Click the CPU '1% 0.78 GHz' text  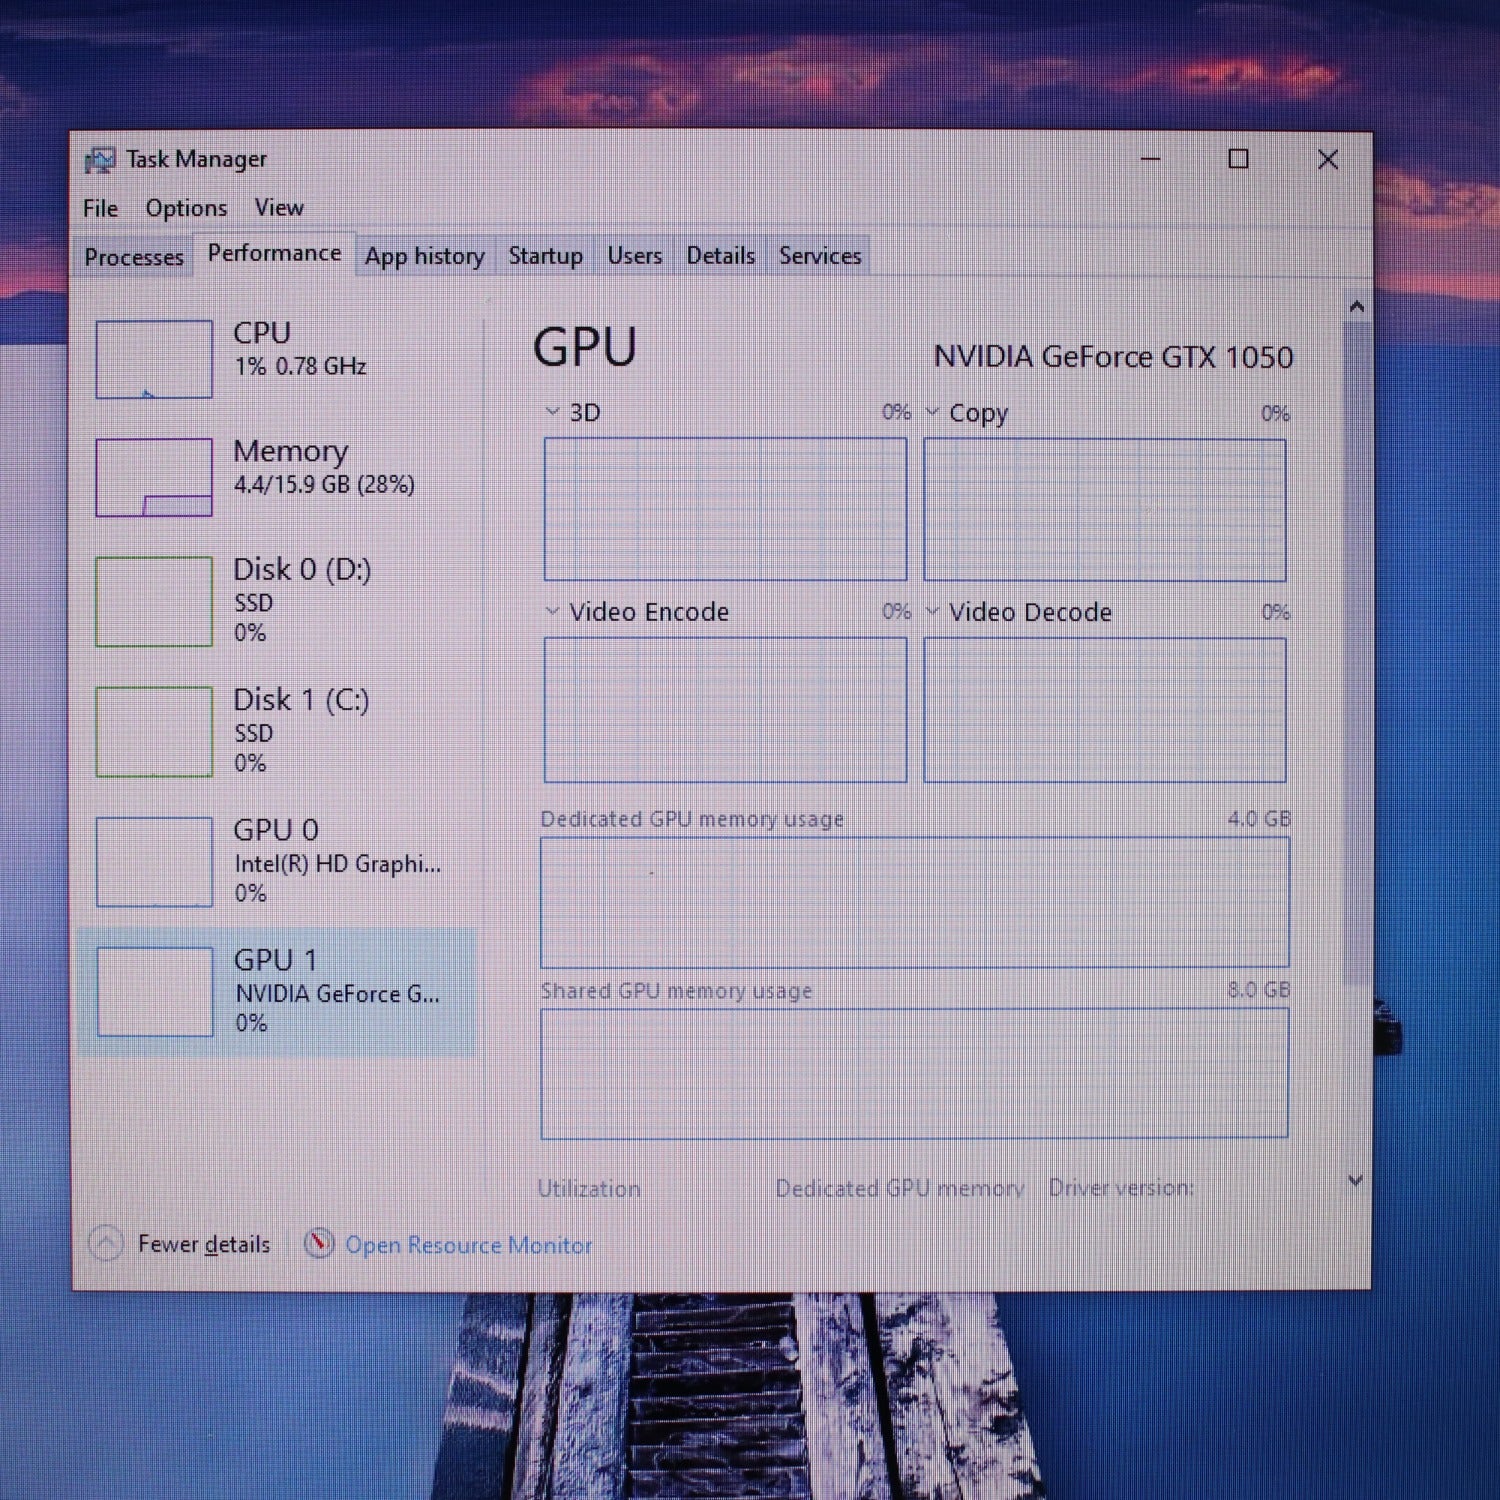301,366
